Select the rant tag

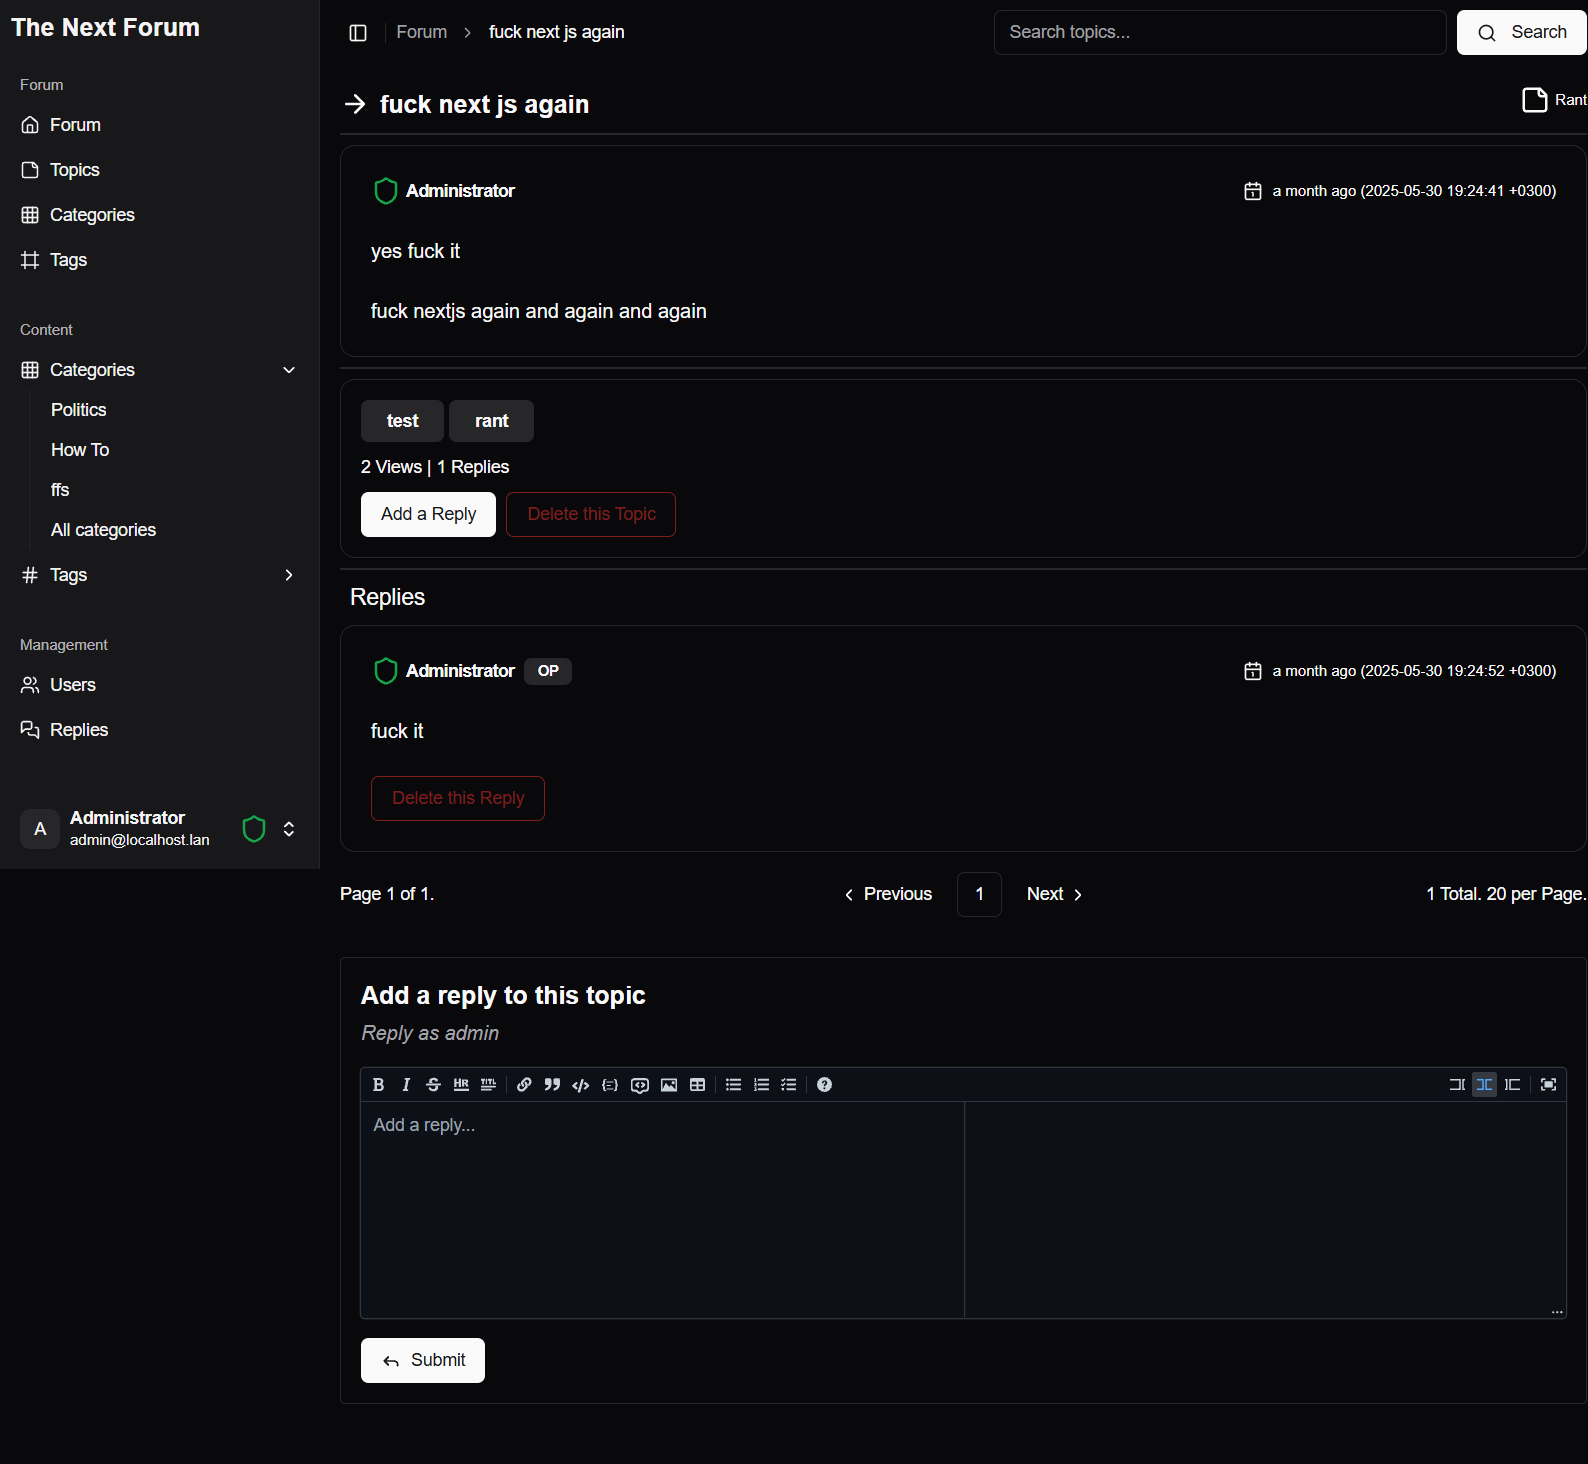pos(491,421)
